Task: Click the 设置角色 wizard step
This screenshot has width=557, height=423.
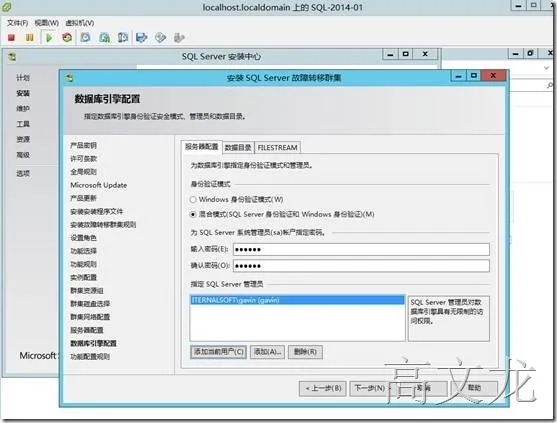Action: pyautogui.click(x=83, y=238)
